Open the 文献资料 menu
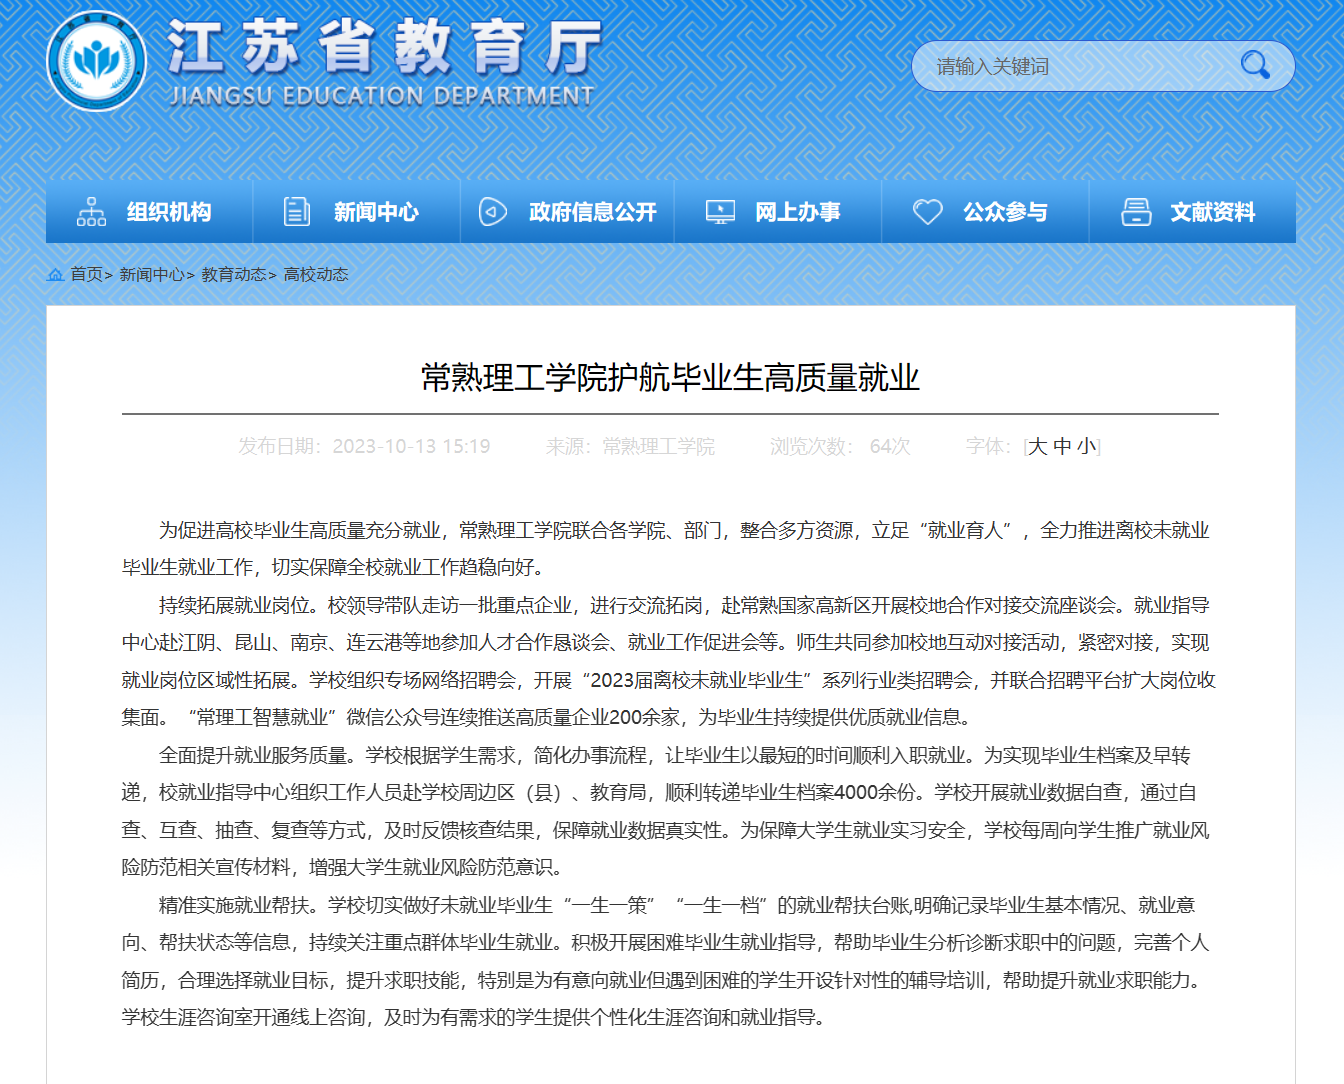Image resolution: width=1344 pixels, height=1084 pixels. 1193,212
